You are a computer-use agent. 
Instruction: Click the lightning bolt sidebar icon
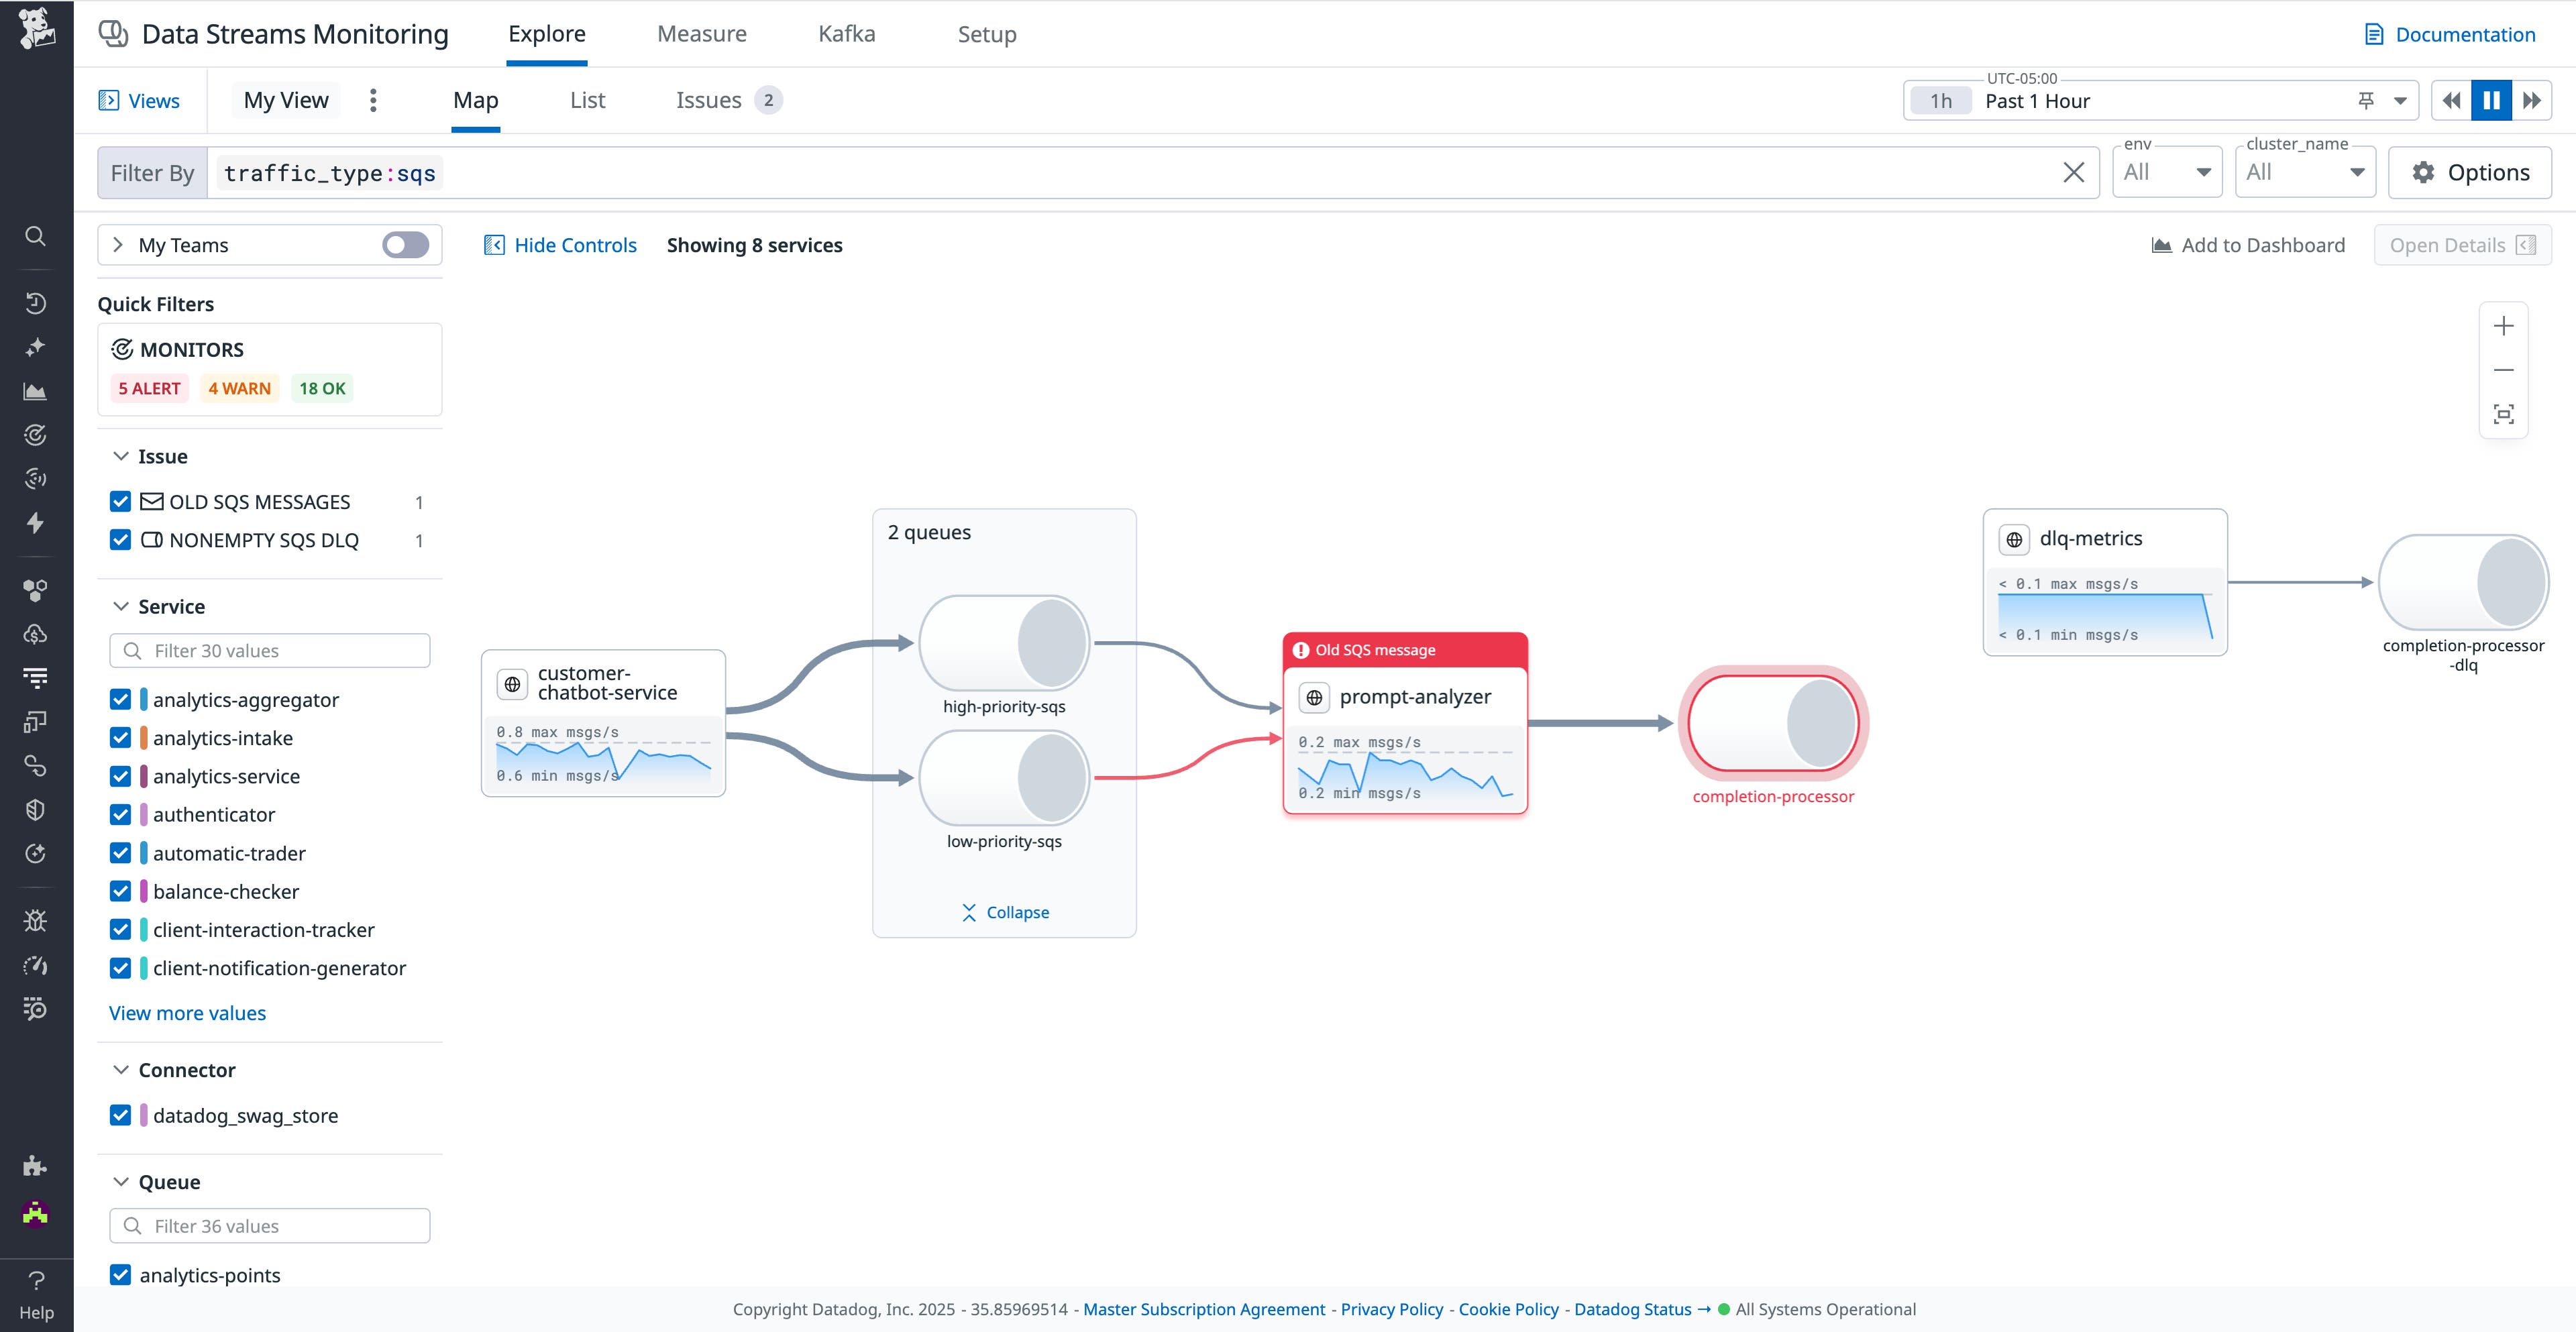point(36,523)
